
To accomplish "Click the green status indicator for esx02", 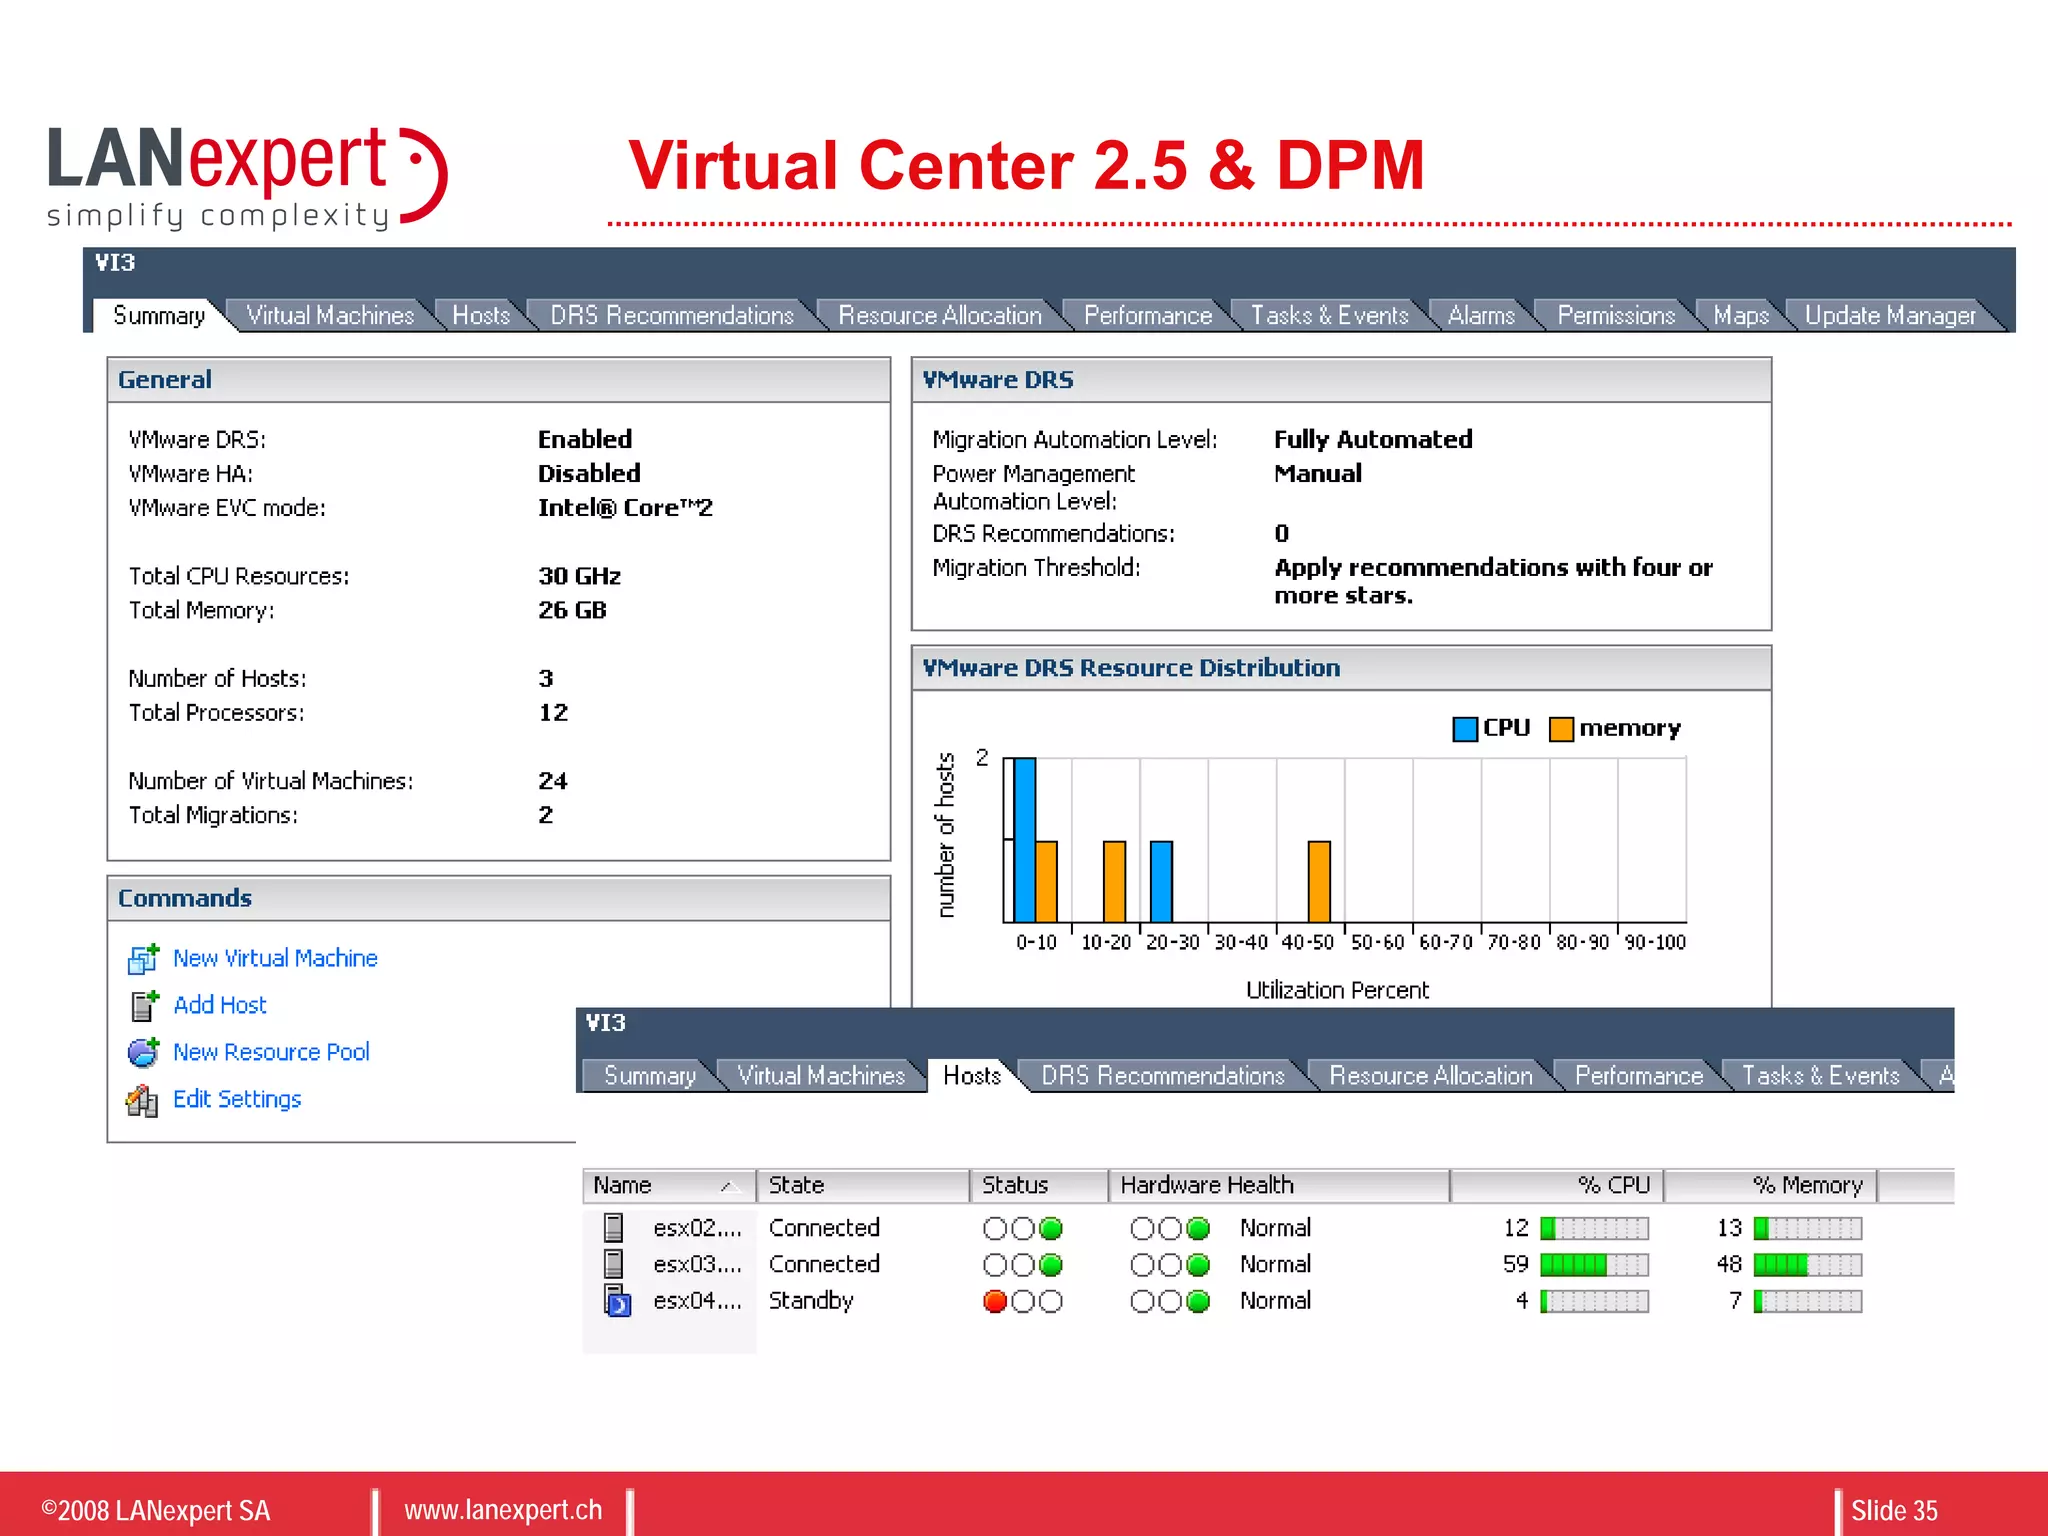I will (1051, 1228).
